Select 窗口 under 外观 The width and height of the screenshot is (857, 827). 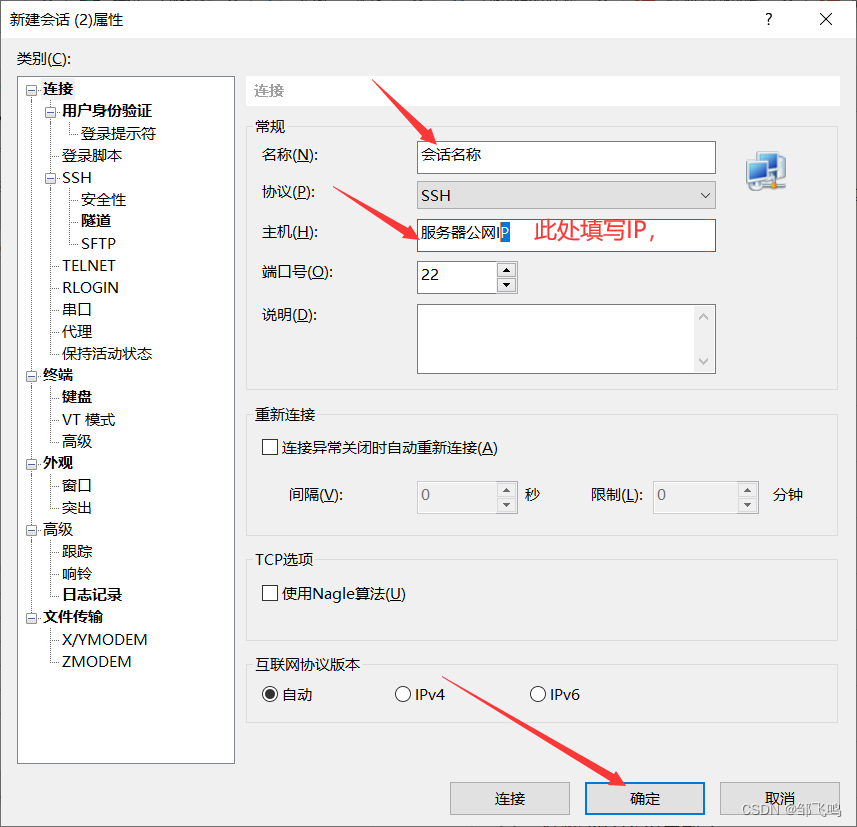(77, 485)
